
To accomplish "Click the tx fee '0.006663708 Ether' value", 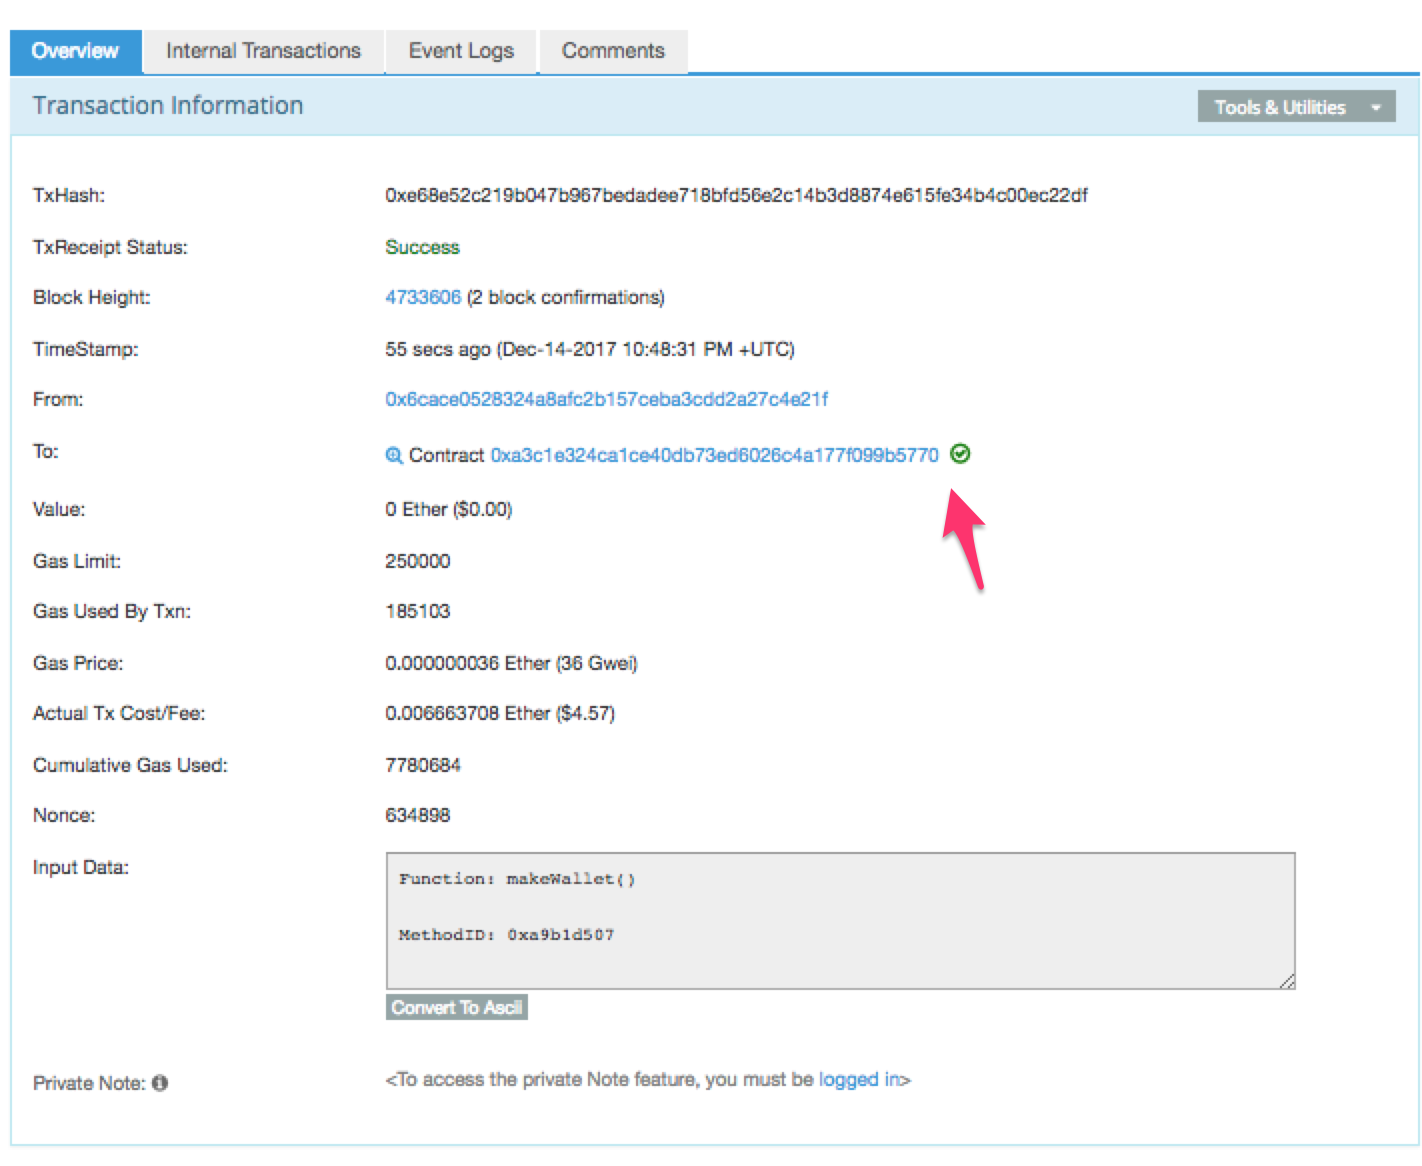I will (x=500, y=713).
